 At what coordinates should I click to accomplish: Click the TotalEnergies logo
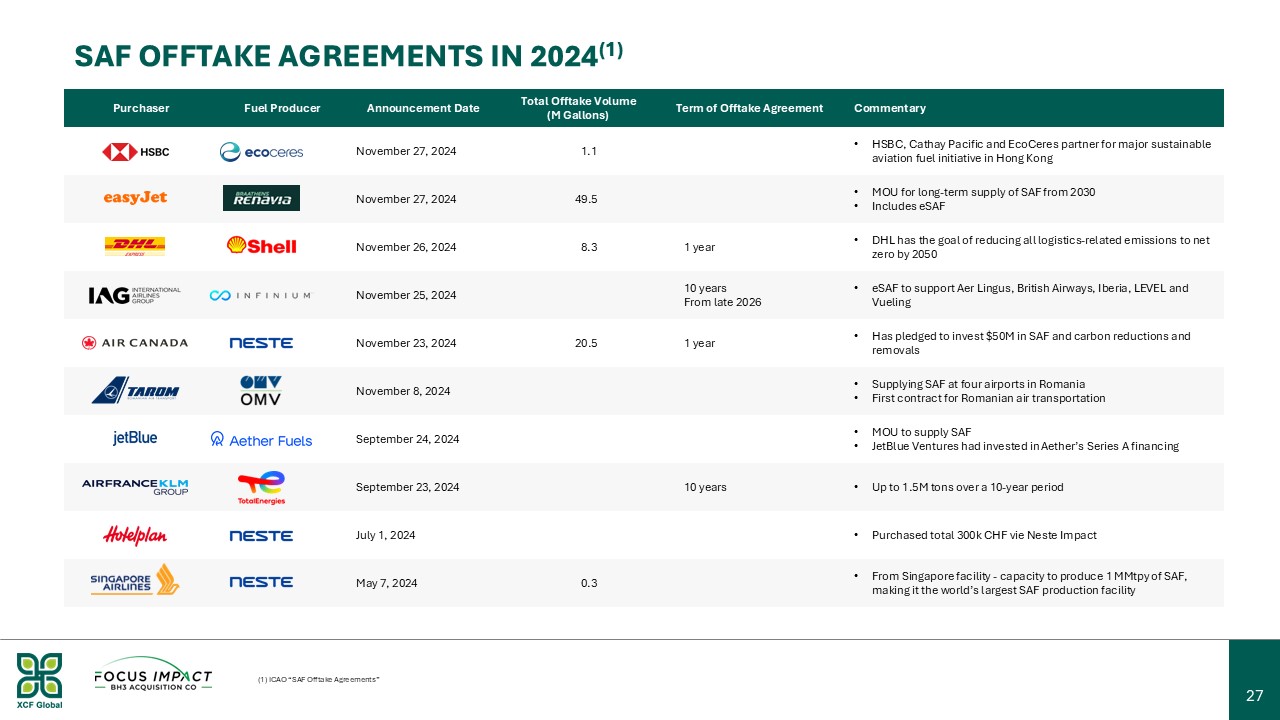point(261,487)
